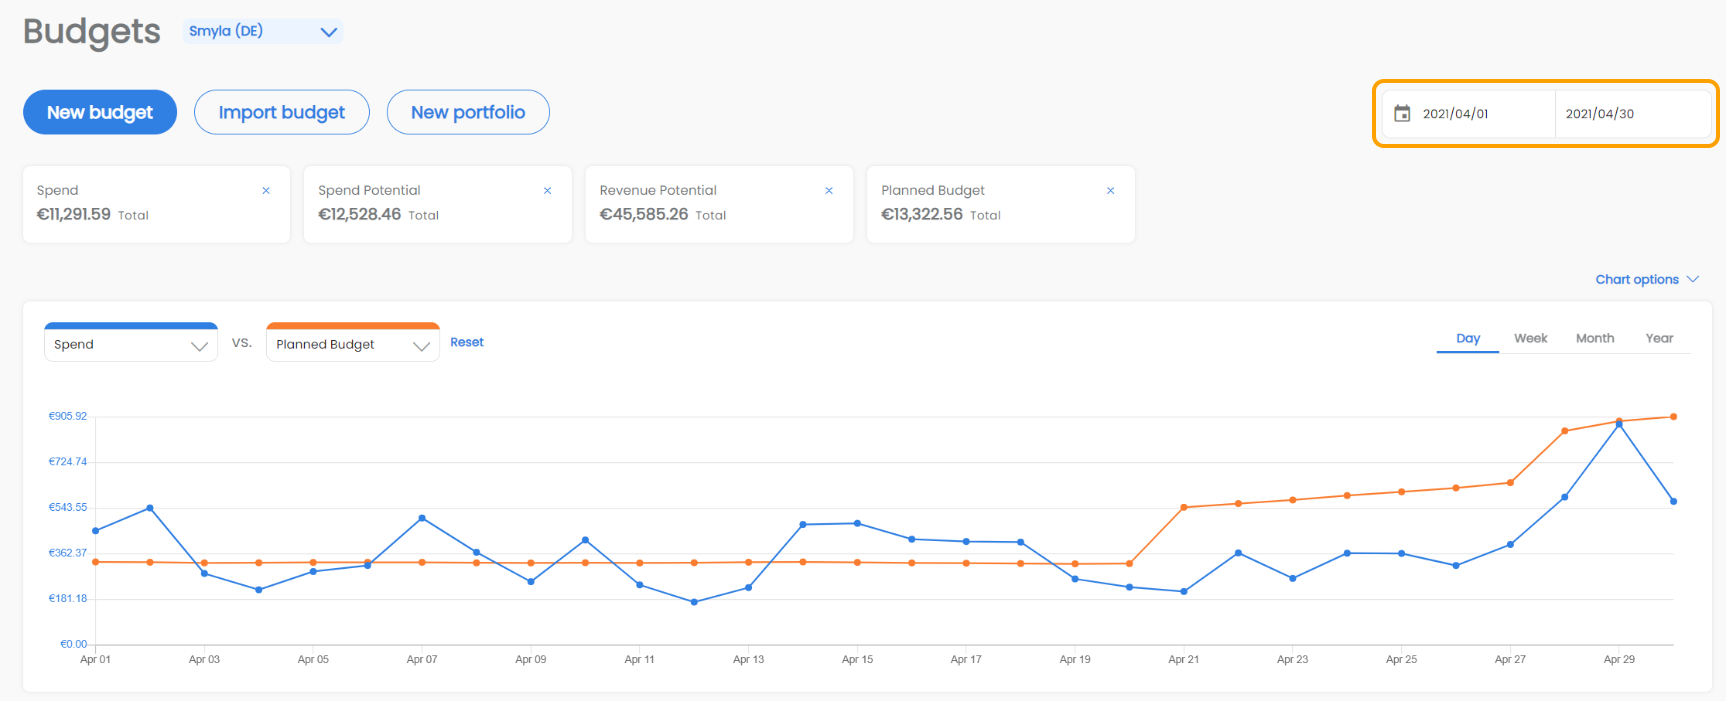This screenshot has width=1726, height=701.
Task: Reset the chart comparison
Action: pos(467,342)
